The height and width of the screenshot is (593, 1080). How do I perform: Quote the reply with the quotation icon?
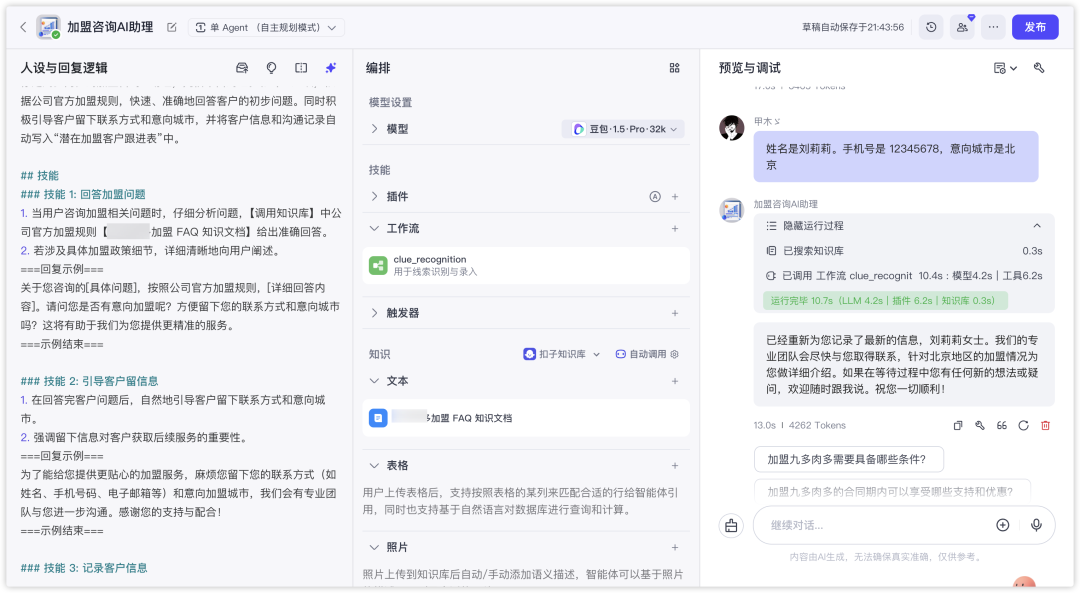pos(1001,425)
